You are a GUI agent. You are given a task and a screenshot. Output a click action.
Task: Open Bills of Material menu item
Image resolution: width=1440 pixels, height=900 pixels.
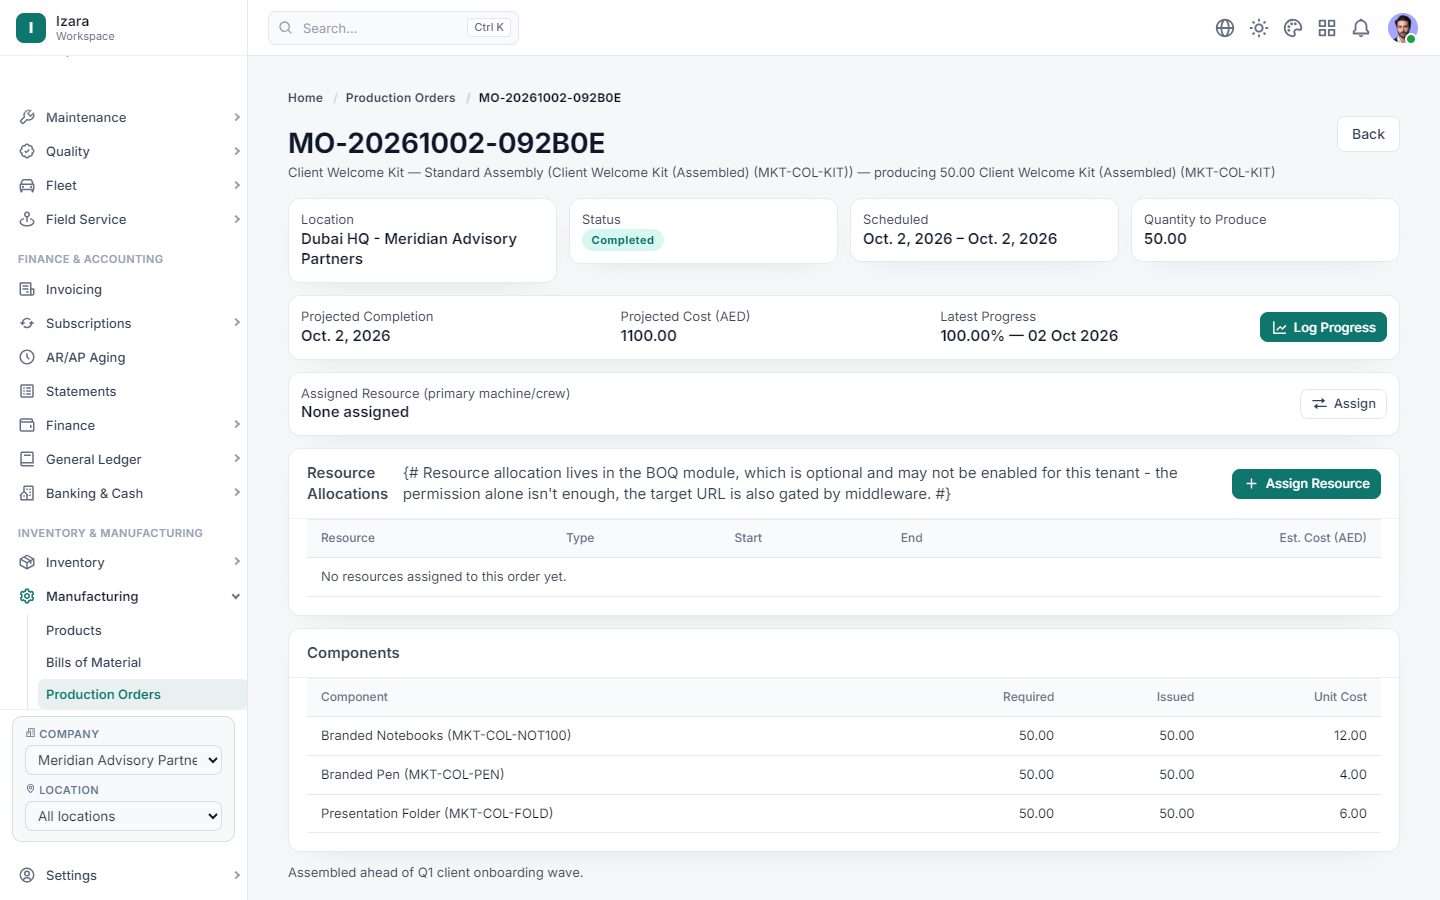pyautogui.click(x=94, y=662)
